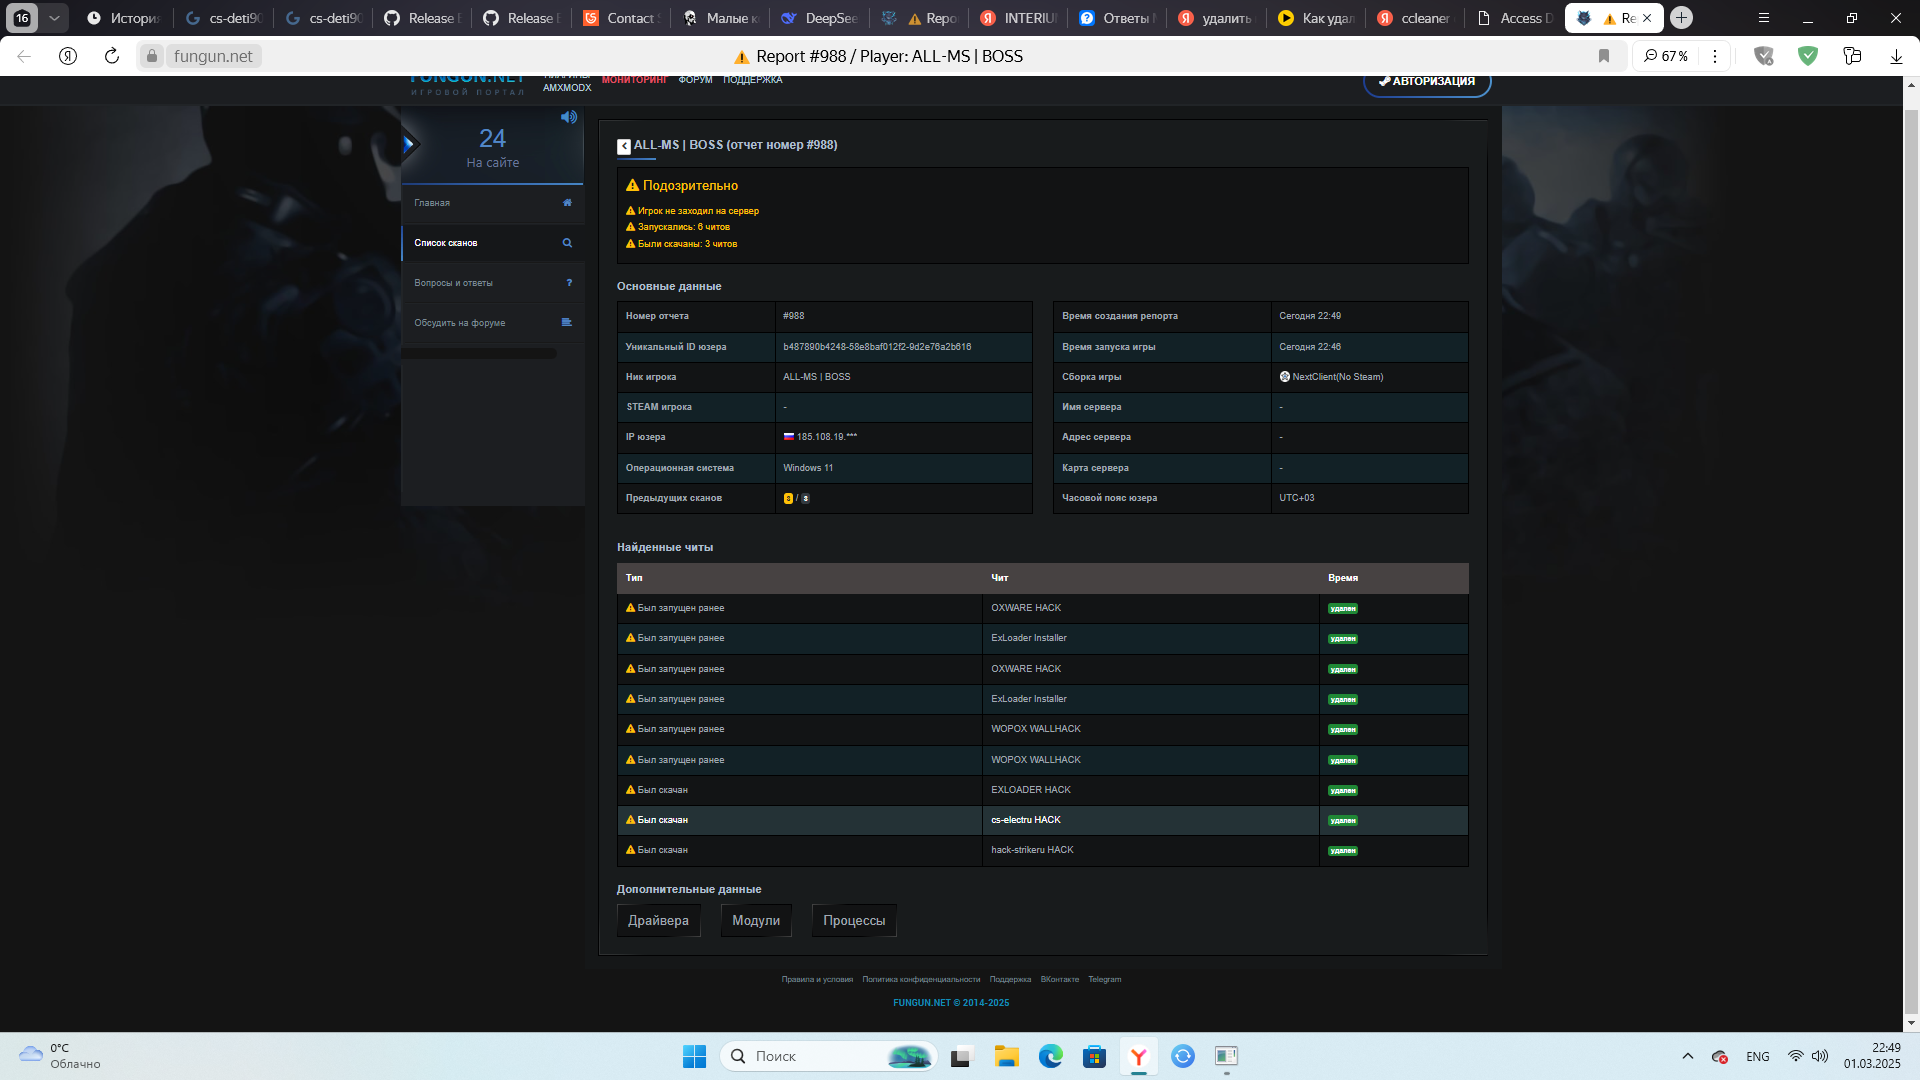1920x1080 pixels.
Task: Select the hack-strikeru HACK row
Action: [x=1042, y=851]
